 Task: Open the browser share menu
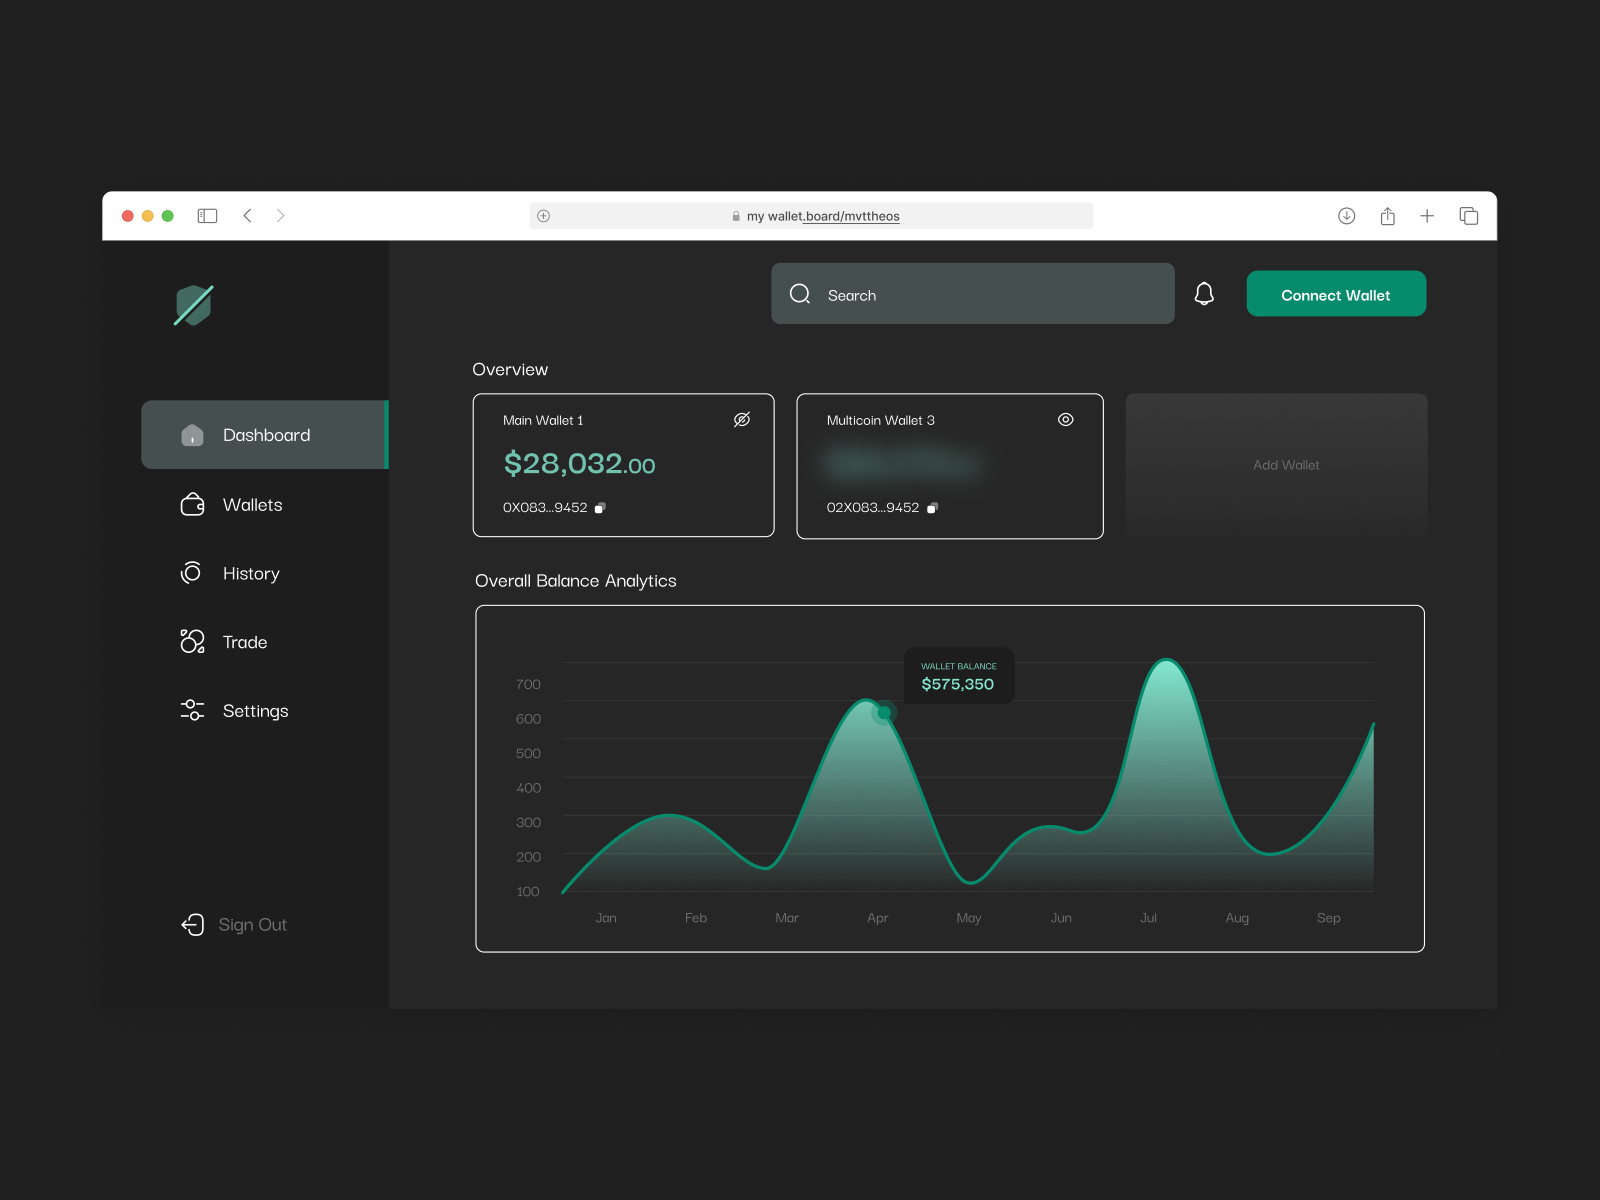pos(1387,215)
